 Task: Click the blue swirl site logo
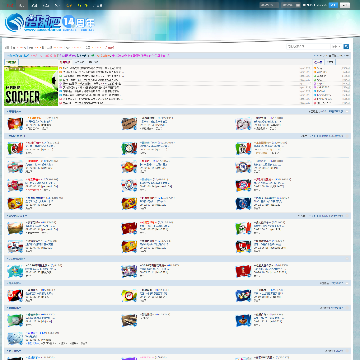pos(15,23)
